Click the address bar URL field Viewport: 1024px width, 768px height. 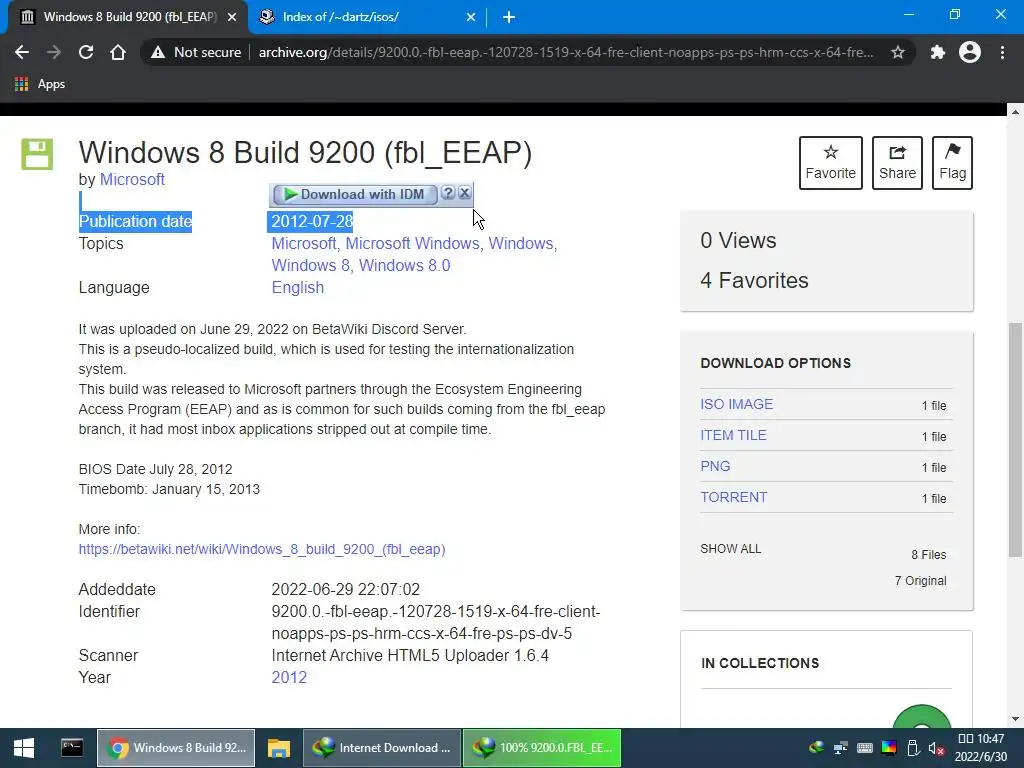pyautogui.click(x=566, y=52)
